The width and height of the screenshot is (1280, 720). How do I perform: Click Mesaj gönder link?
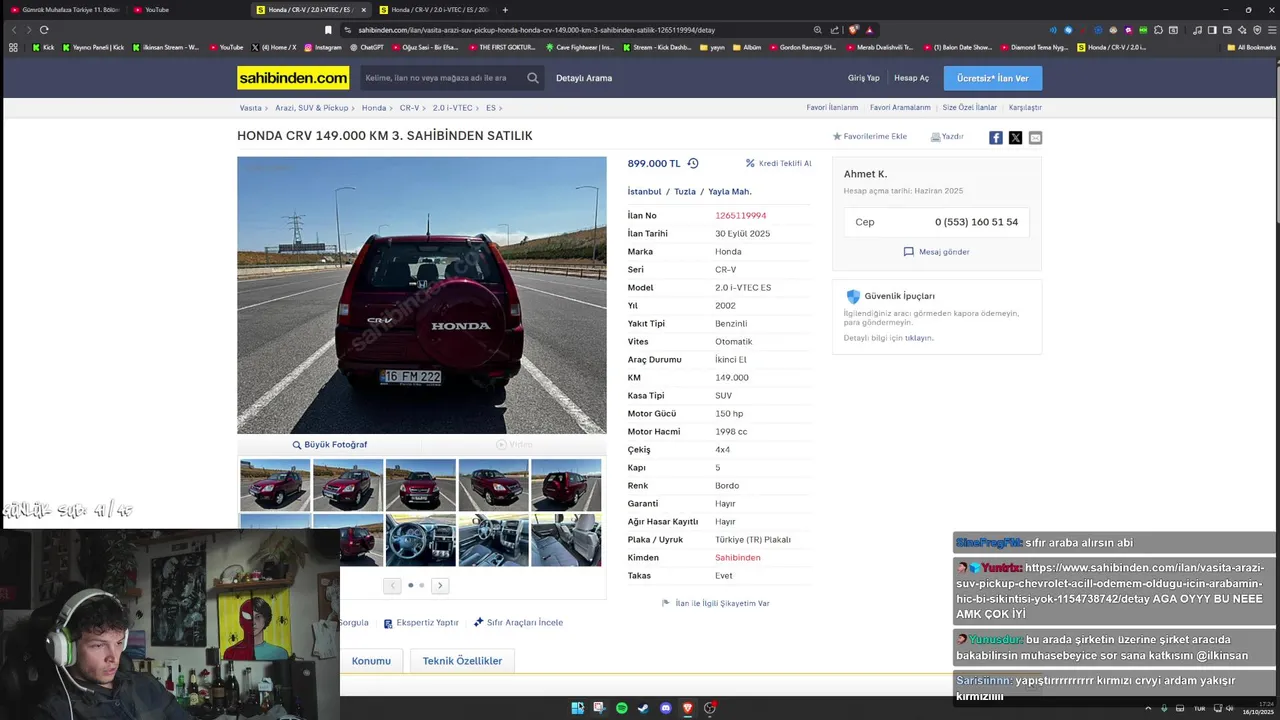pyautogui.click(x=936, y=252)
